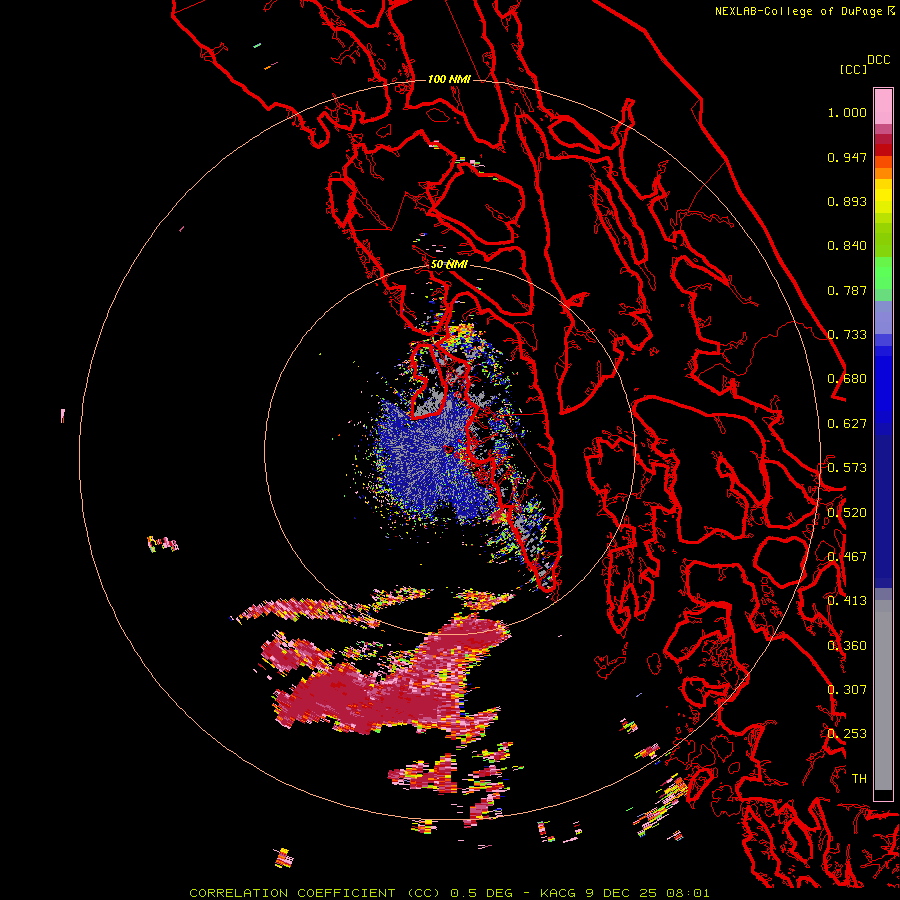Click the 0.893 value on the color scale

(x=847, y=201)
